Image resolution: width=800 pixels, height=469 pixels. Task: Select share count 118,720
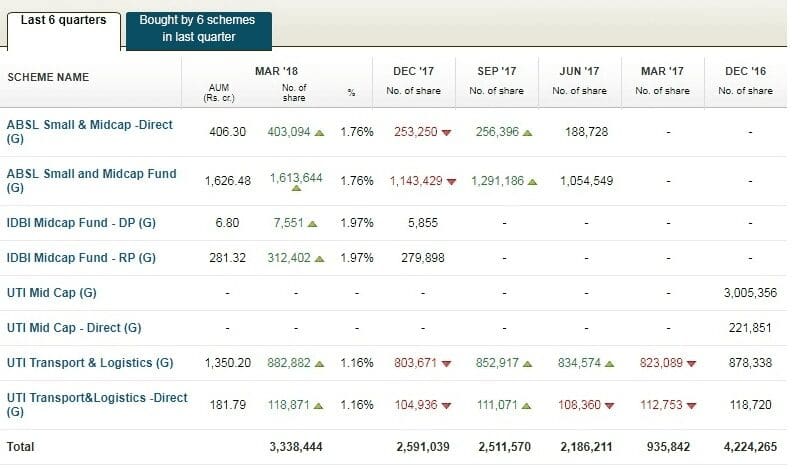point(750,405)
